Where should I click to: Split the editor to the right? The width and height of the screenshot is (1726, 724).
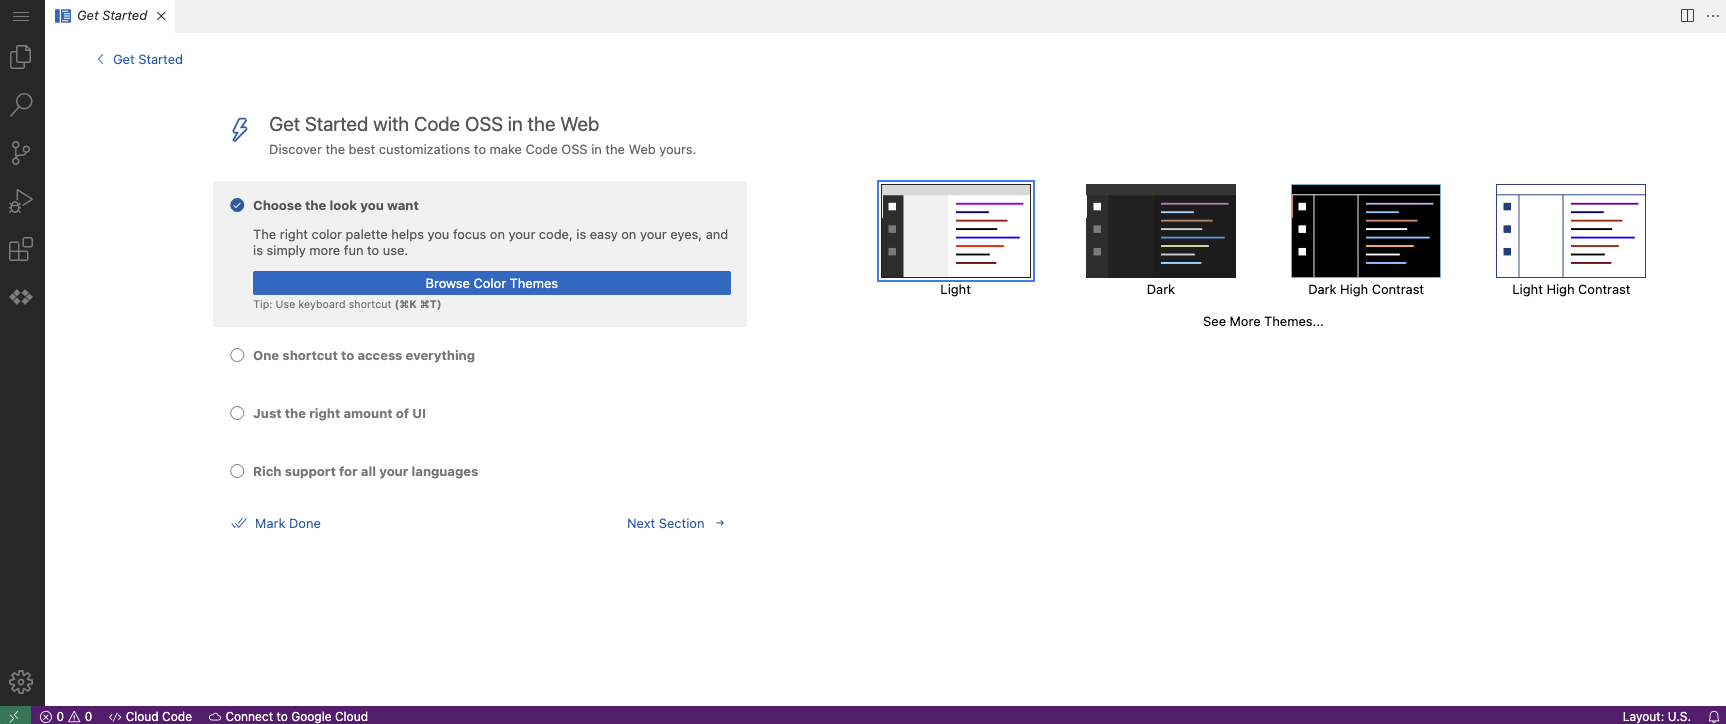(1687, 16)
